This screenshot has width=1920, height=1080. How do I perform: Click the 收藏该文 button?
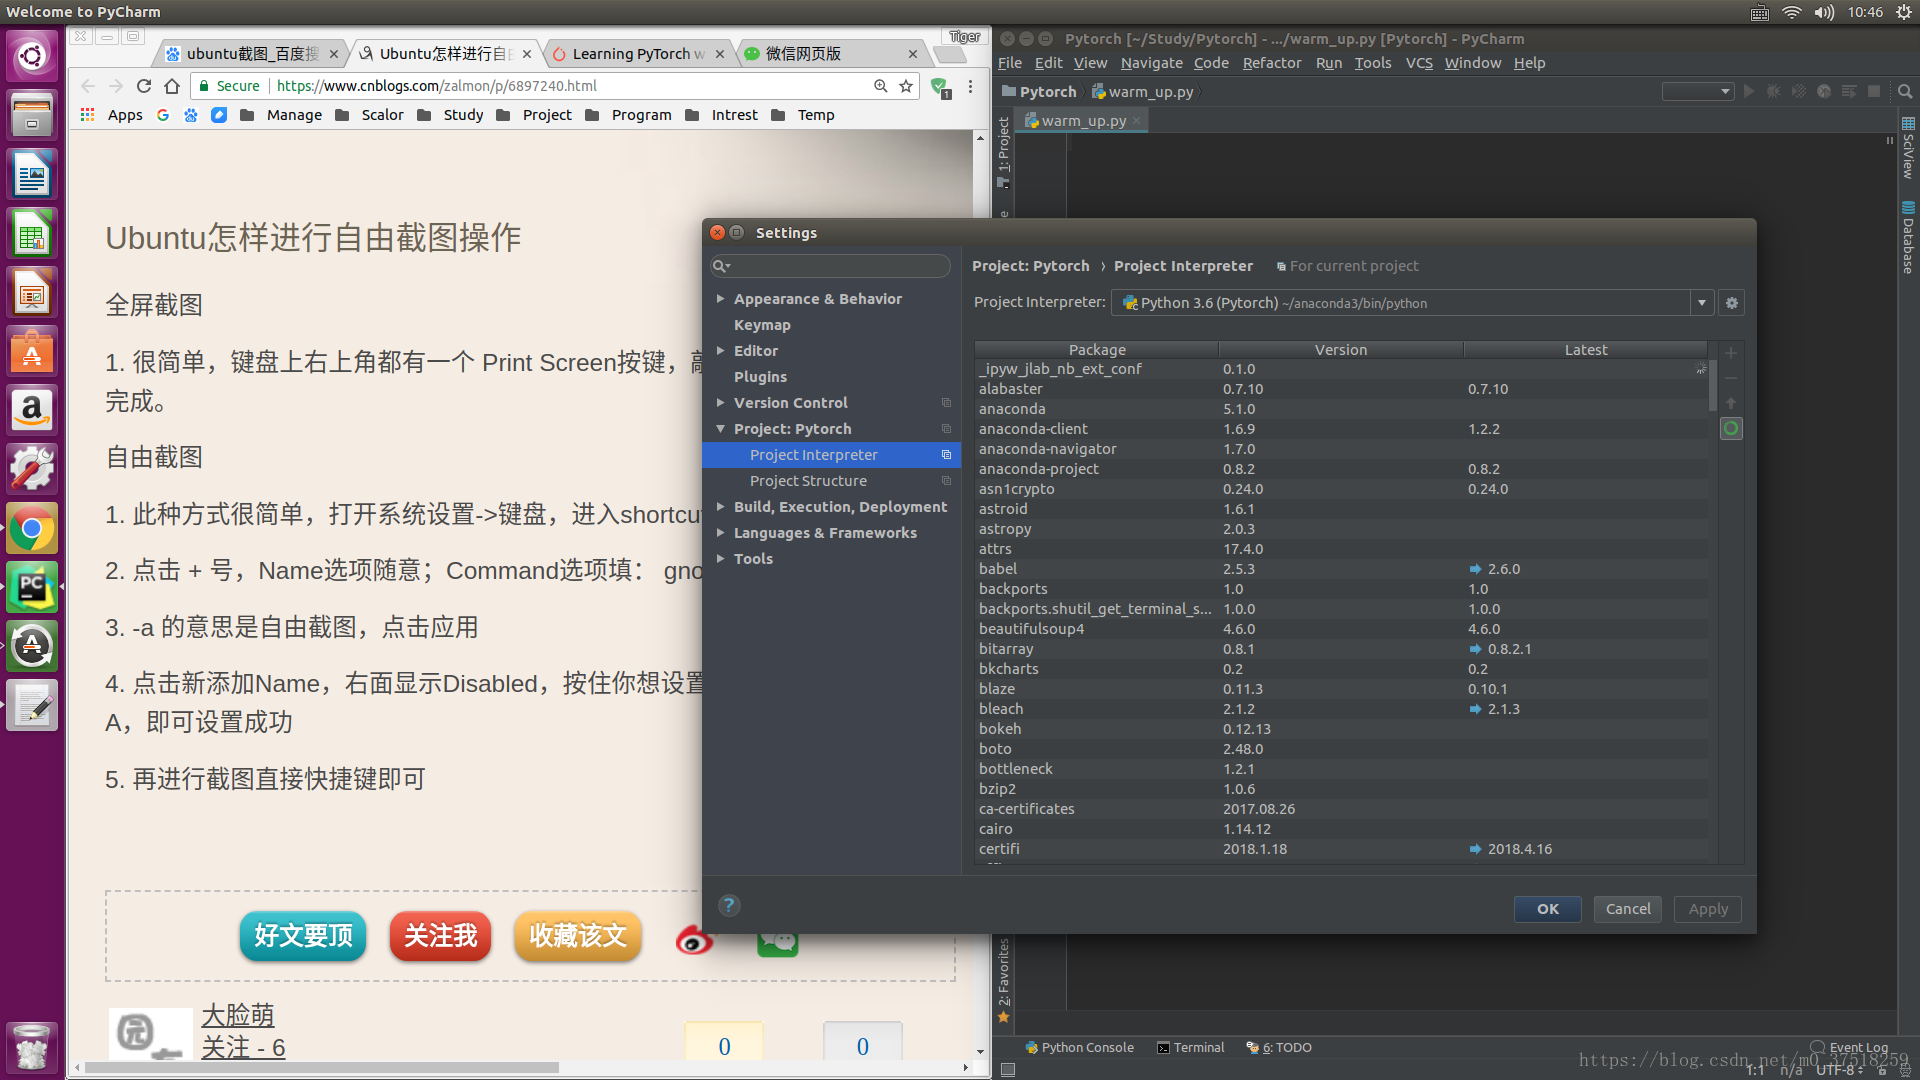[x=578, y=936]
